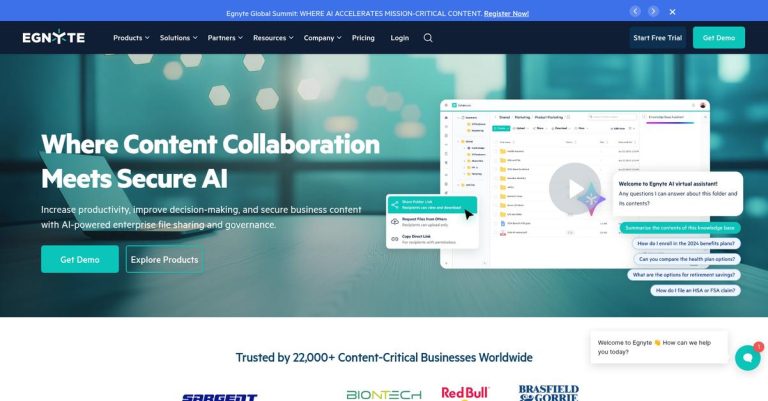Viewport: 768px width, 401px height.
Task: Click 'Trusted by 22,000+ Content-Critical Businesses Worldwide'
Action: (x=384, y=357)
